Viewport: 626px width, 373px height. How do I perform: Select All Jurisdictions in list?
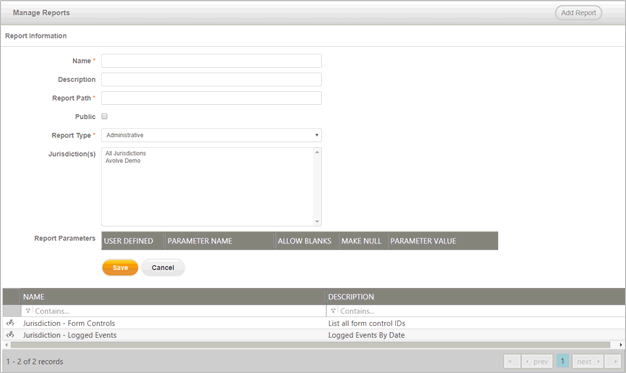[x=125, y=153]
